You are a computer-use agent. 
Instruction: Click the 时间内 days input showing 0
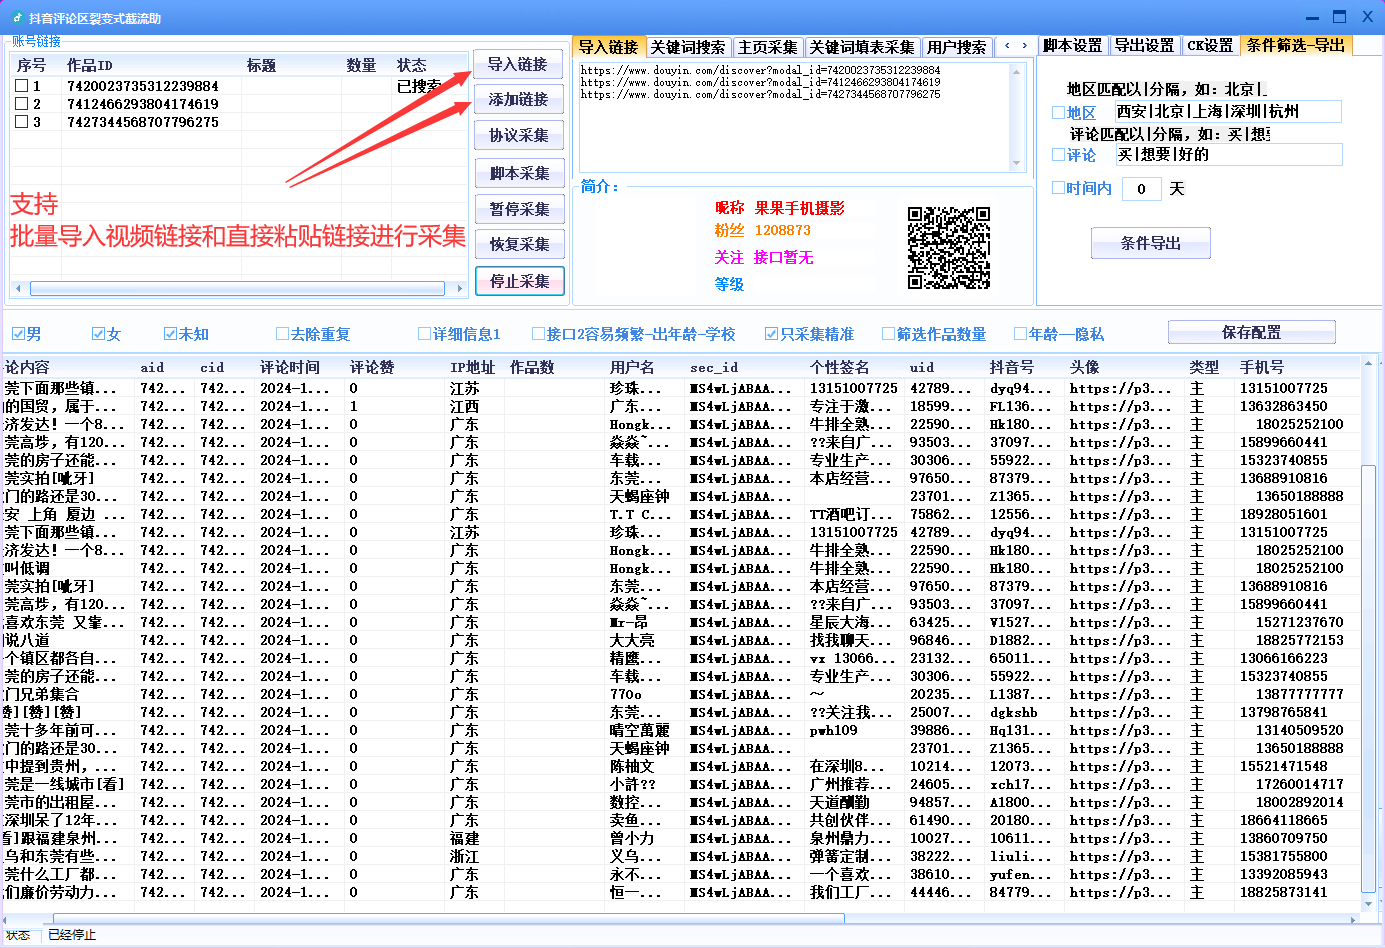(x=1141, y=188)
